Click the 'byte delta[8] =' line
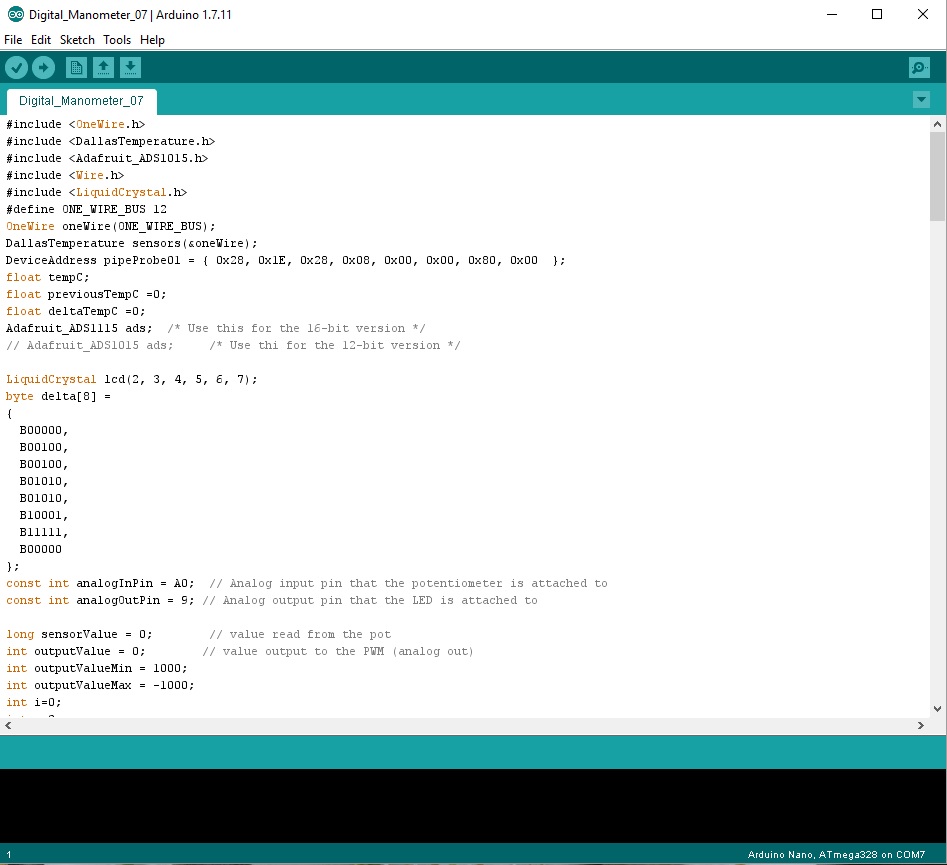947x865 pixels. coord(58,396)
